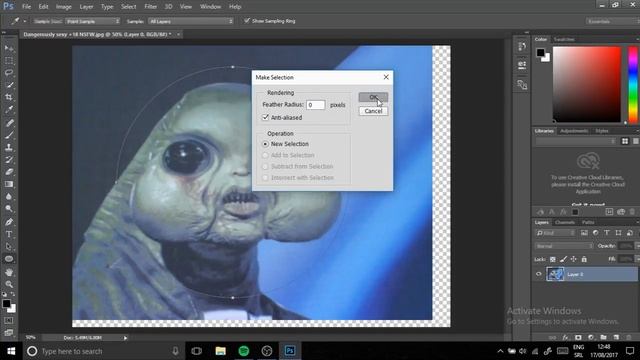Switch to the Channels tab

point(565,222)
